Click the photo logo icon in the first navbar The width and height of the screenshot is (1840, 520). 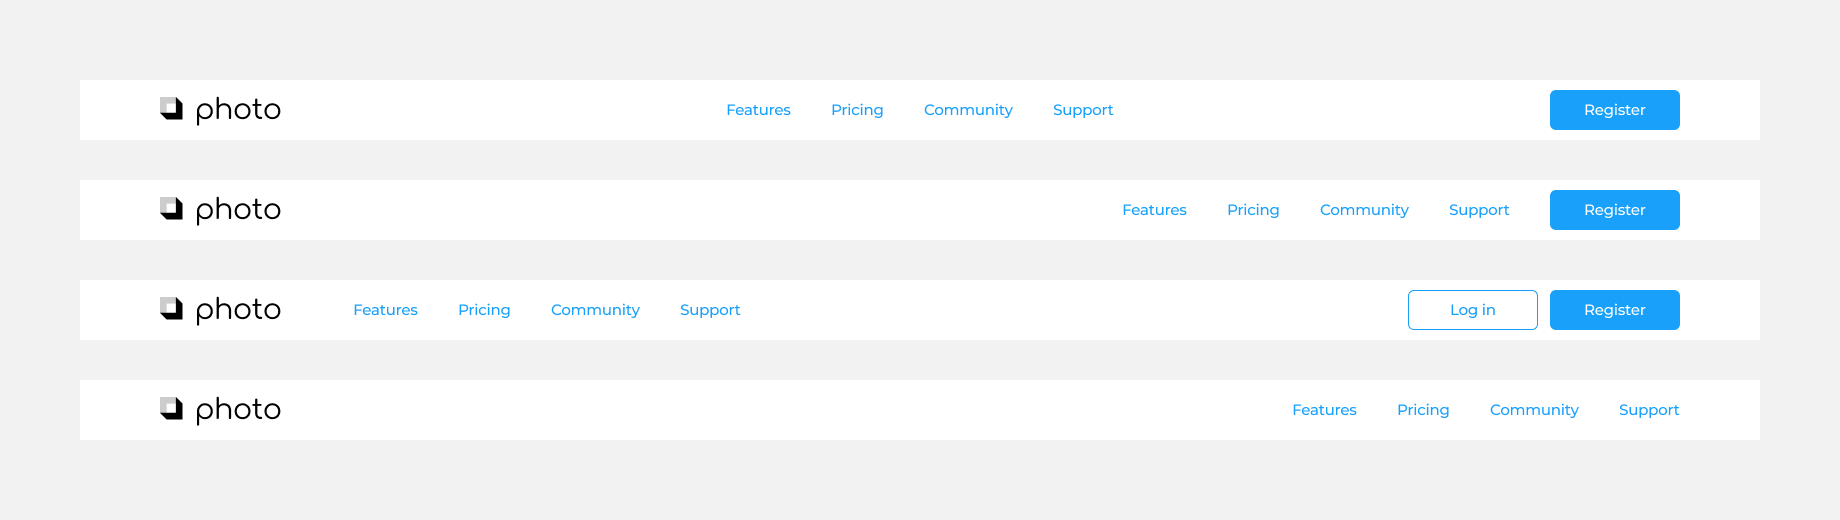point(172,109)
